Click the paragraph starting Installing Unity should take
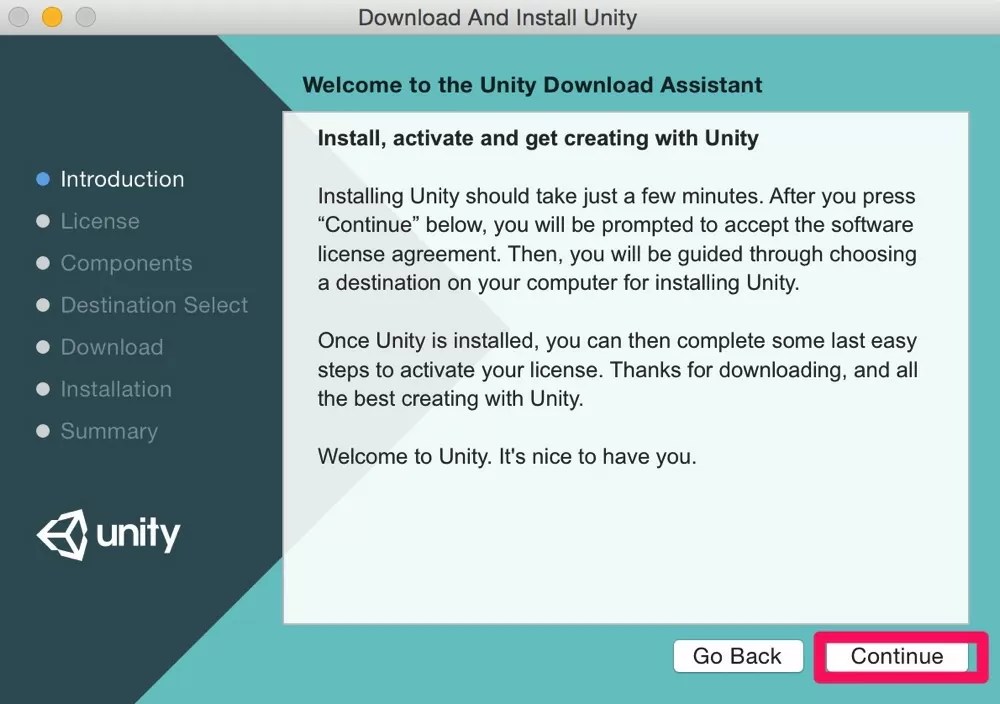 coord(617,239)
